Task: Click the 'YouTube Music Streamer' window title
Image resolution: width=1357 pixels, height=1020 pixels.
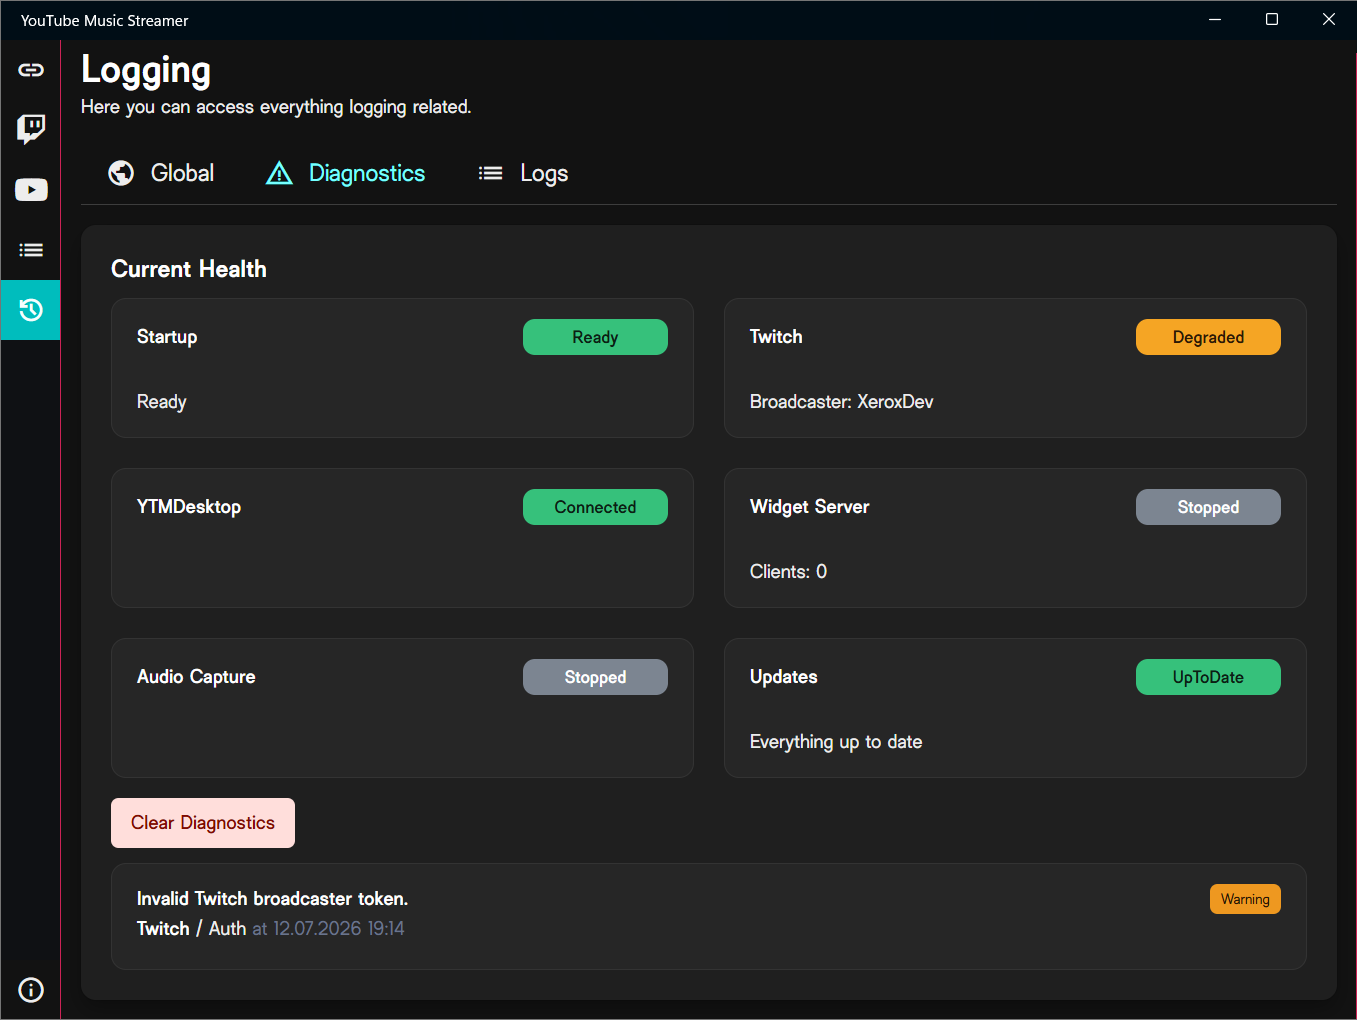Action: (104, 20)
